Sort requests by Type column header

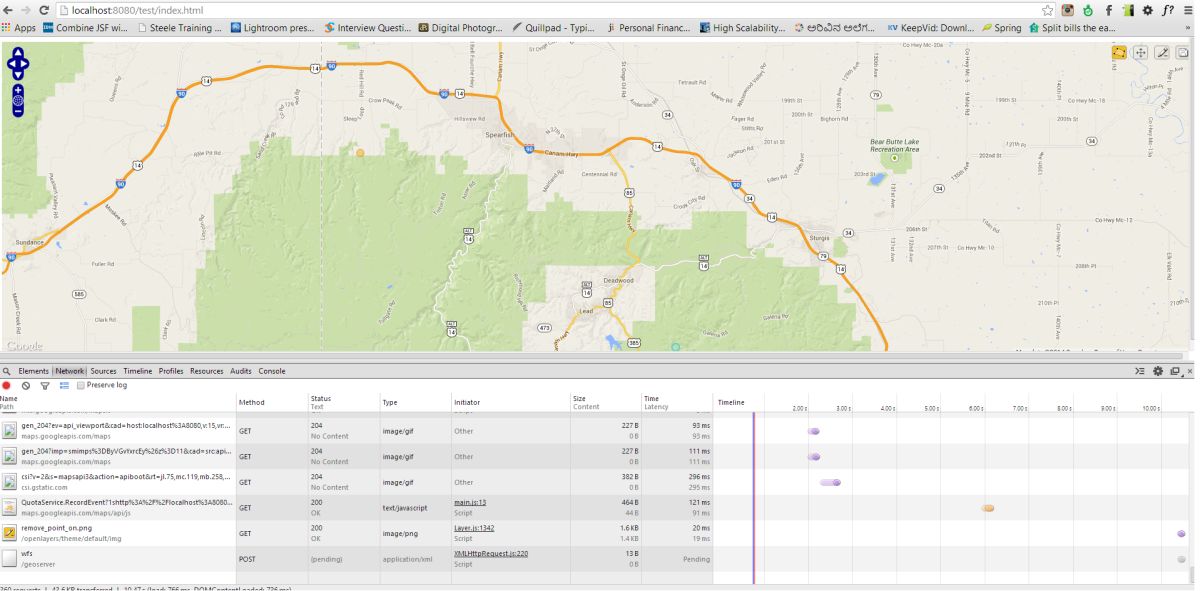click(414, 402)
